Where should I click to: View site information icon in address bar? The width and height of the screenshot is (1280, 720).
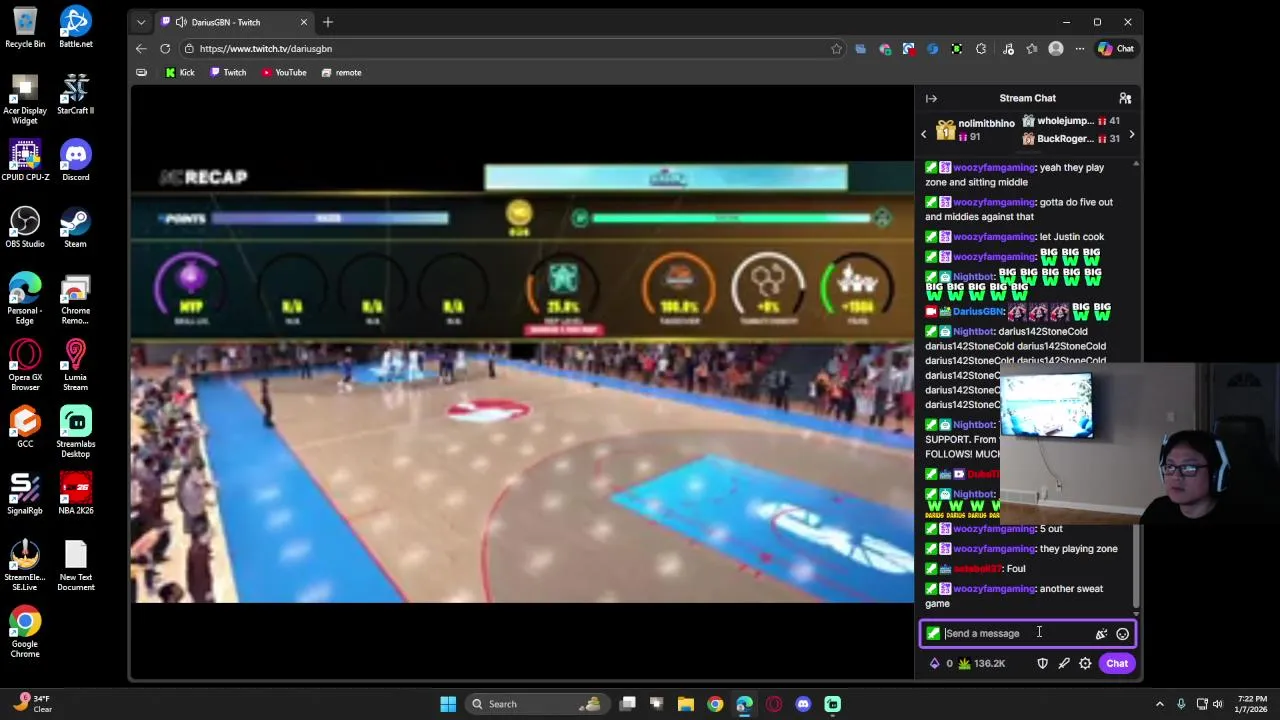pyautogui.click(x=189, y=48)
